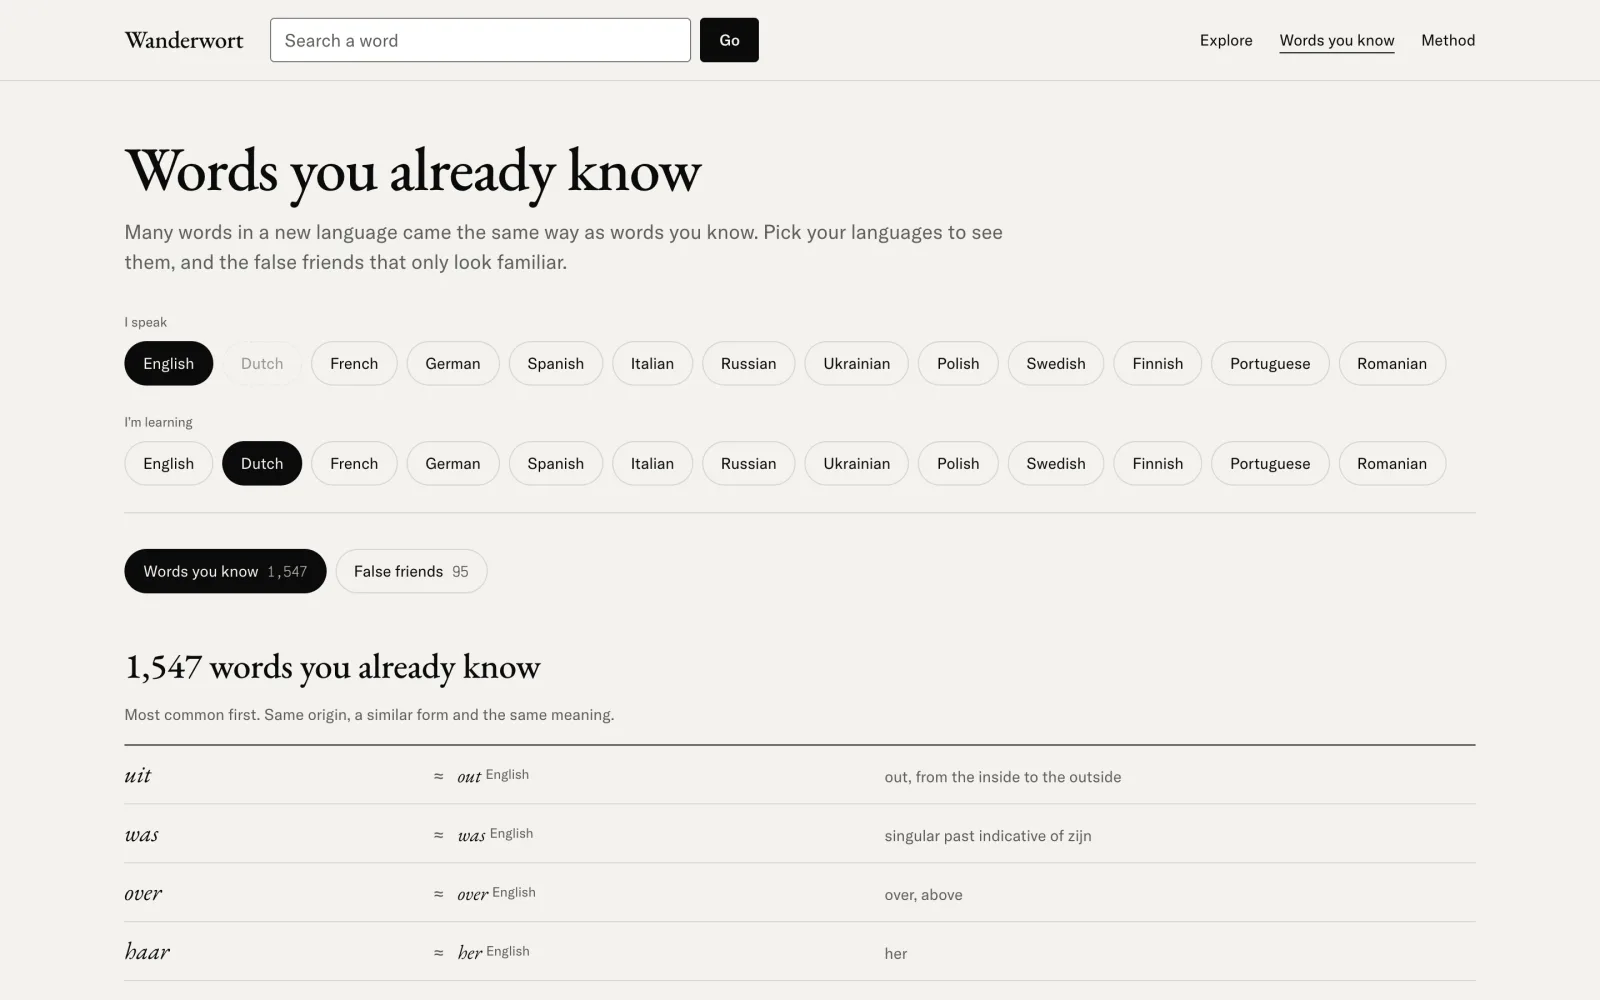Image resolution: width=1600 pixels, height=1000 pixels.
Task: Focus the Search a word field
Action: coord(480,40)
